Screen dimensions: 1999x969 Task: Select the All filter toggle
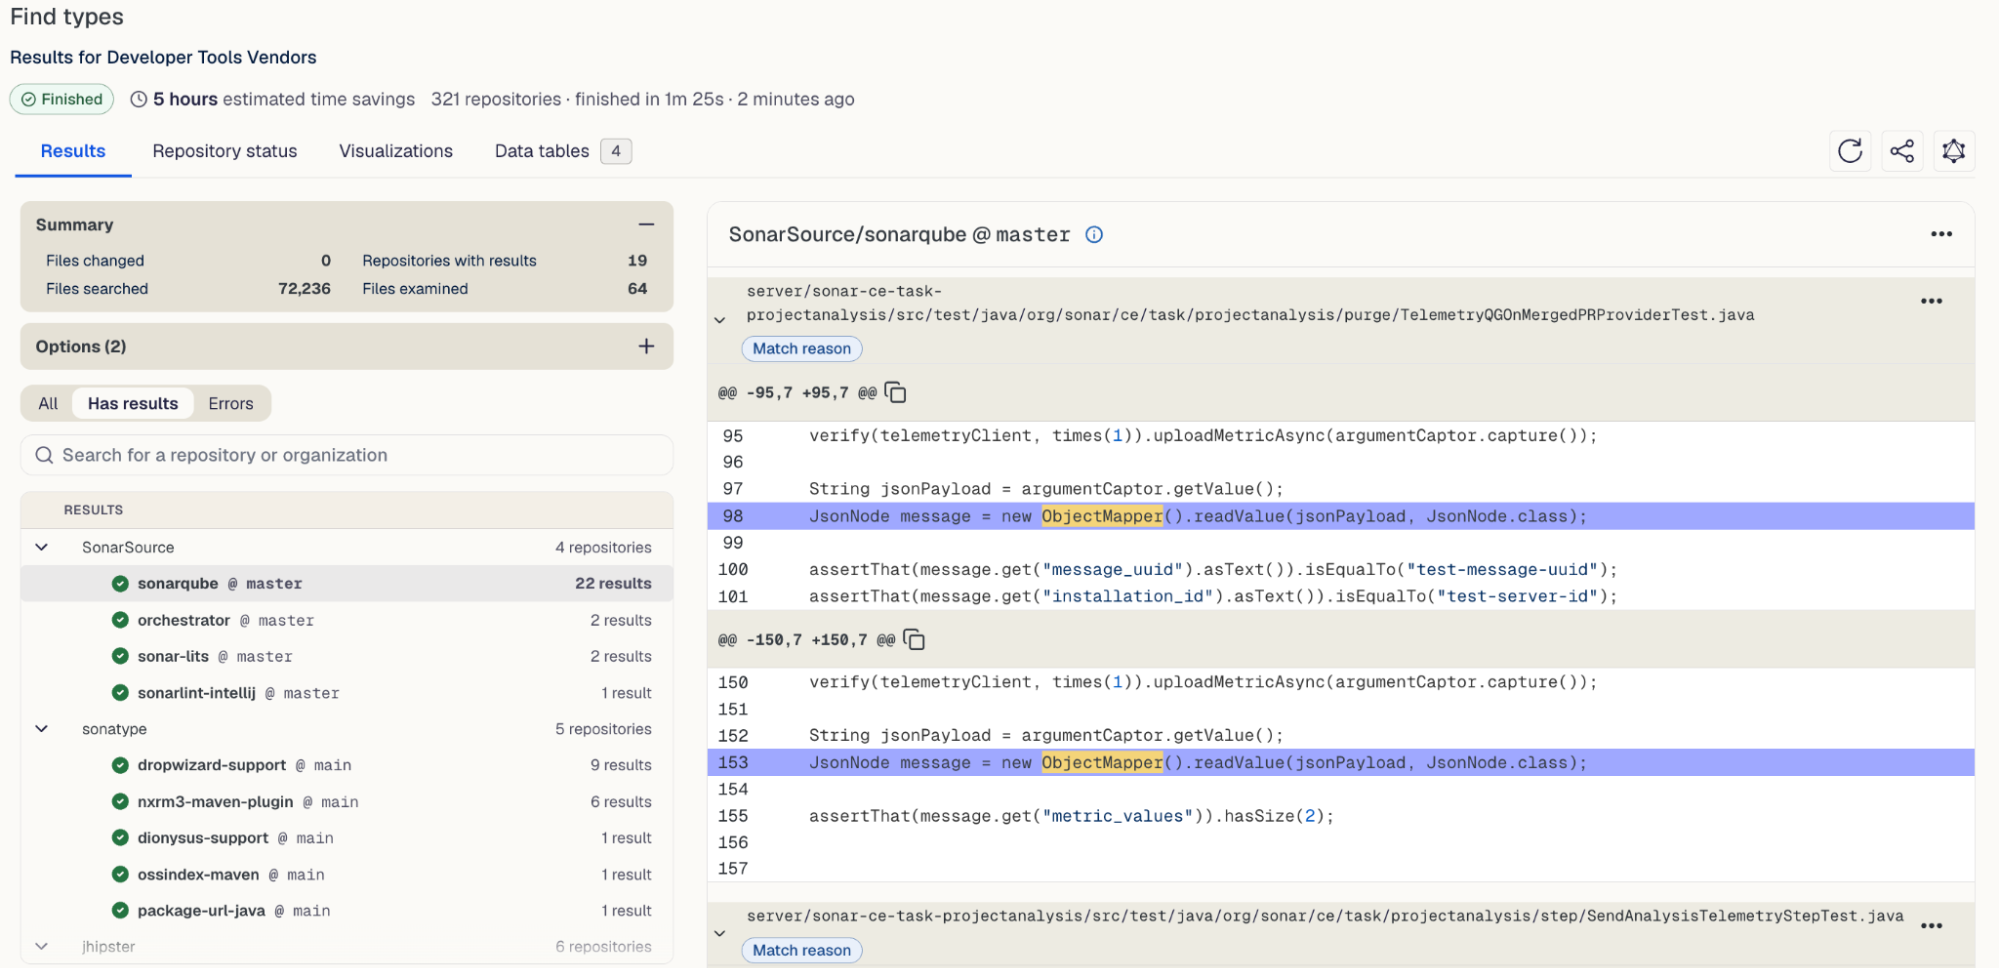[x=48, y=404]
